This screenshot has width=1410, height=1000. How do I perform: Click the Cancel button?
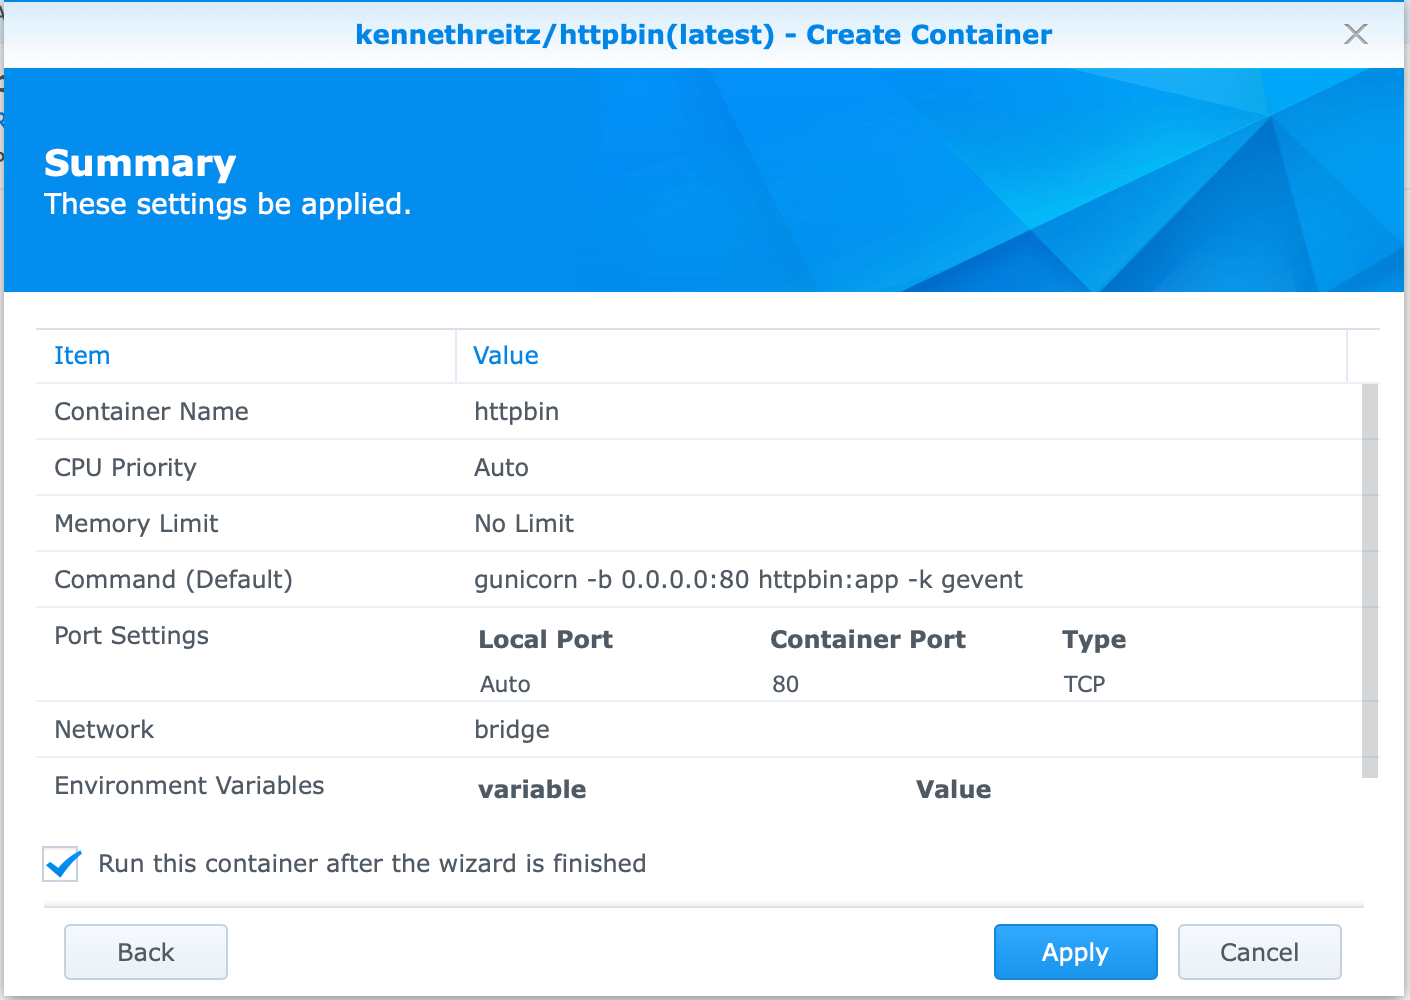coord(1259,952)
